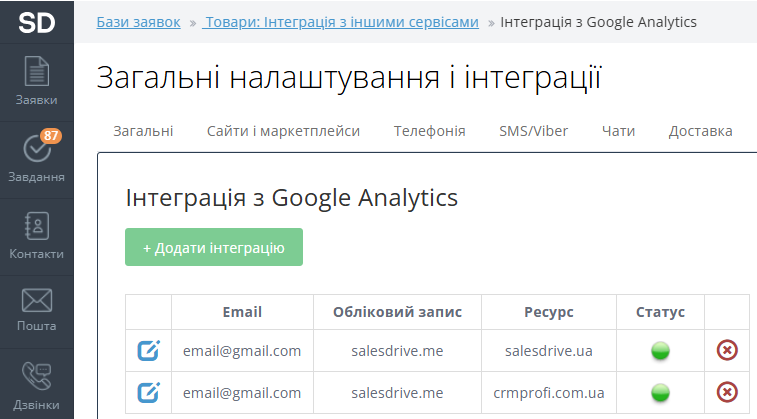Click the SD logo
Screen dimensions: 757x419
(x=37, y=21)
